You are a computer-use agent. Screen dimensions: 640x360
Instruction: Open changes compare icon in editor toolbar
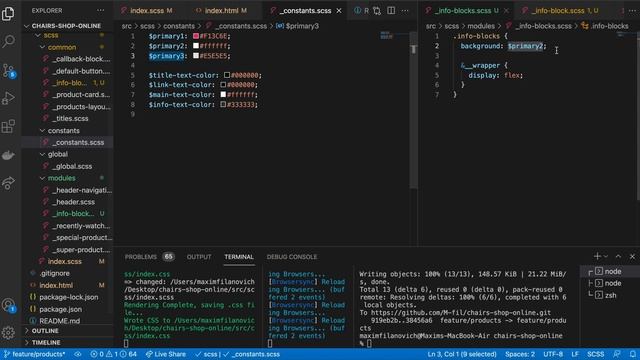click(x=377, y=11)
